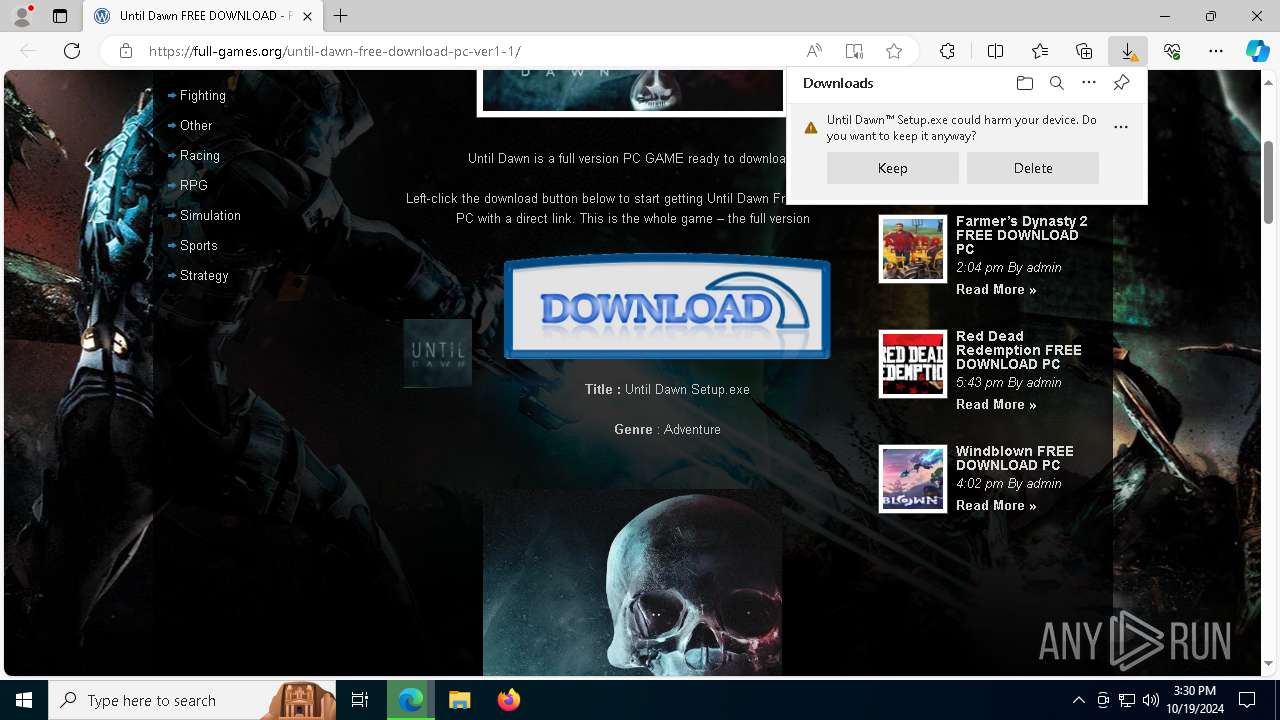Click the taskbar search box
1280x720 pixels.
tap(192, 700)
